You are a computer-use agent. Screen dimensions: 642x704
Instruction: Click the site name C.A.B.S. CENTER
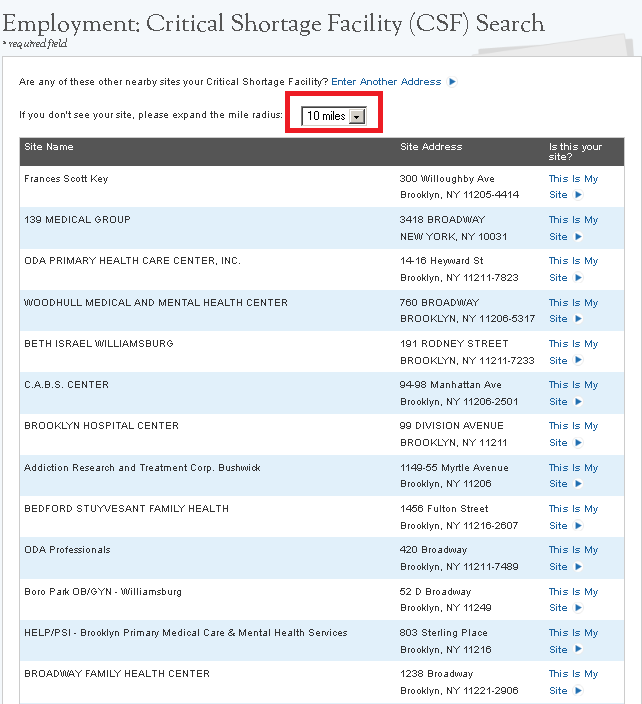point(66,385)
